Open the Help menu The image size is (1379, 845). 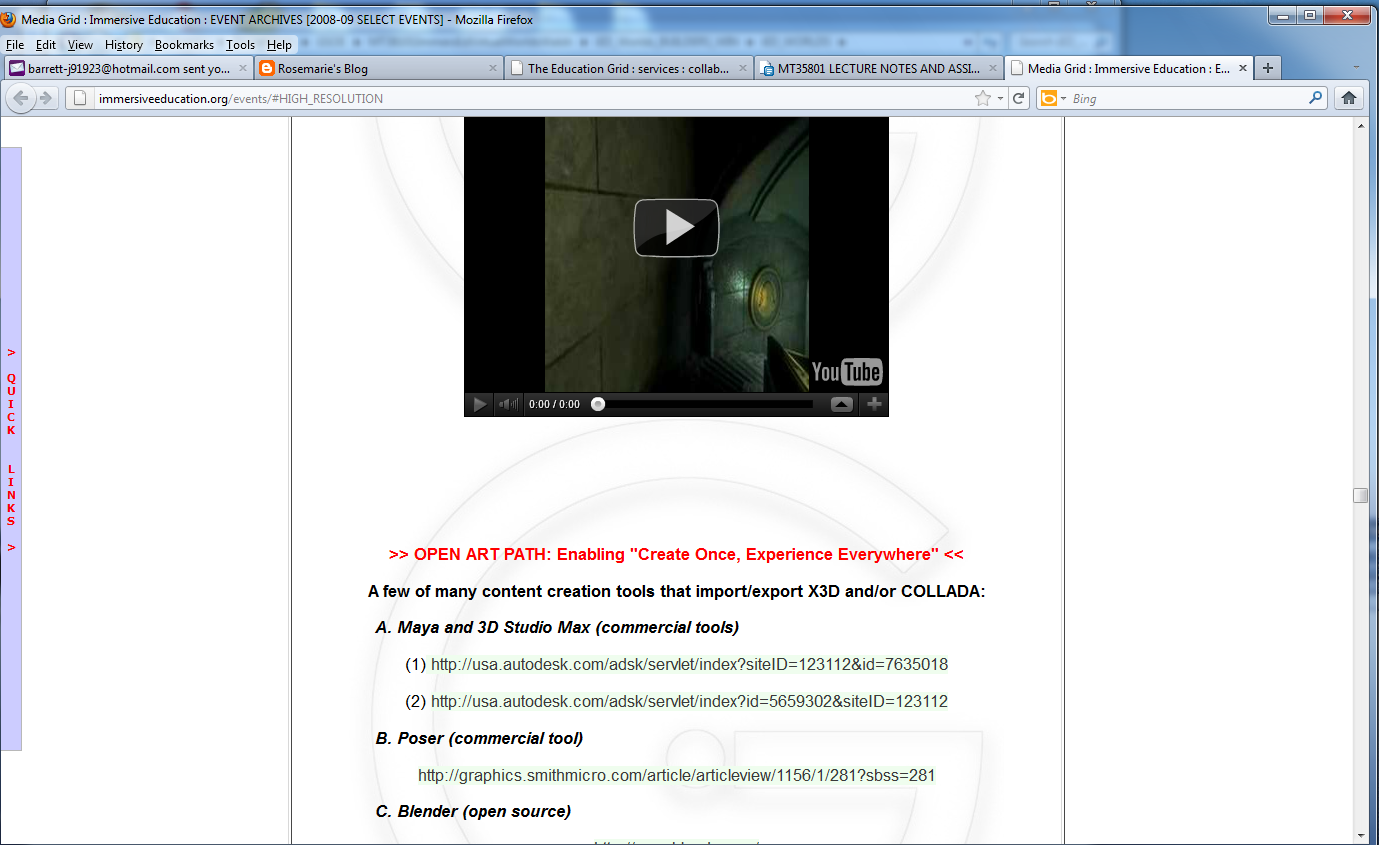(279, 45)
